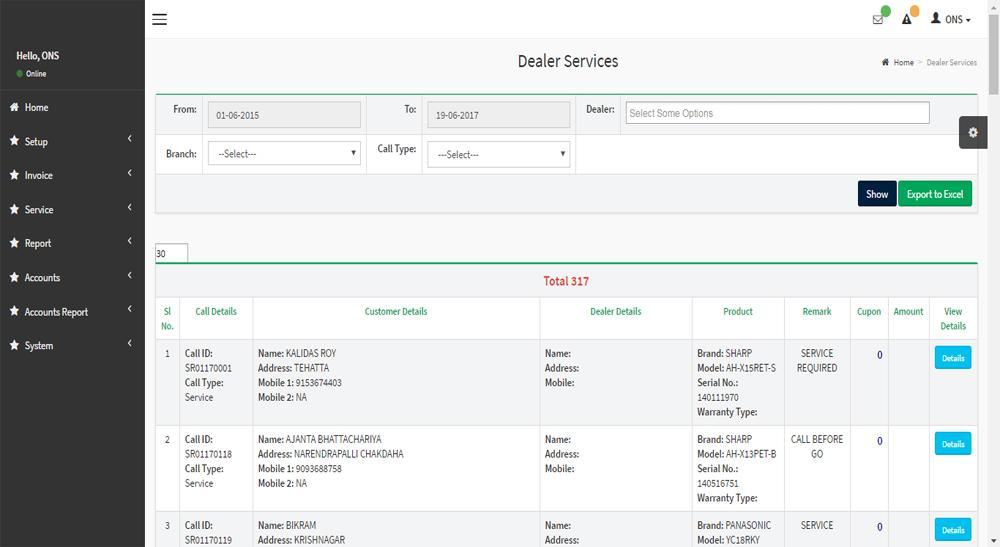The image size is (1000, 547).
Task: Click the Call Details column header
Action: [216, 312]
